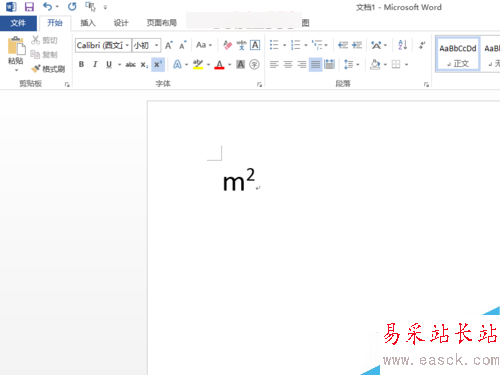Align text left
Image resolution: width=500 pixels, height=375 pixels.
tap(274, 64)
